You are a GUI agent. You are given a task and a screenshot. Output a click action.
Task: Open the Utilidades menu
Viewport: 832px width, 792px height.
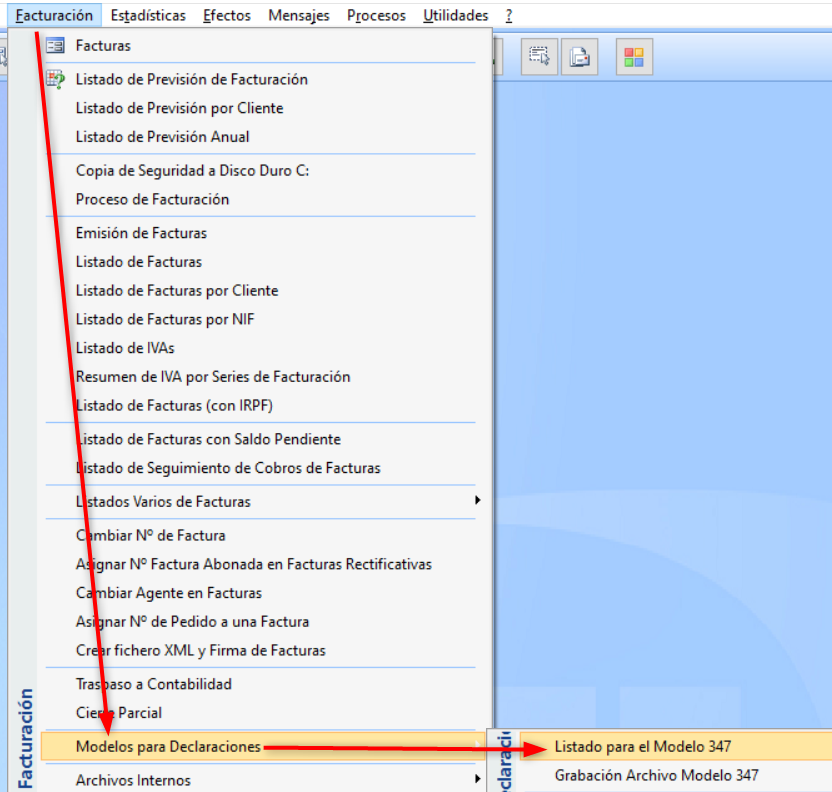[x=455, y=15]
